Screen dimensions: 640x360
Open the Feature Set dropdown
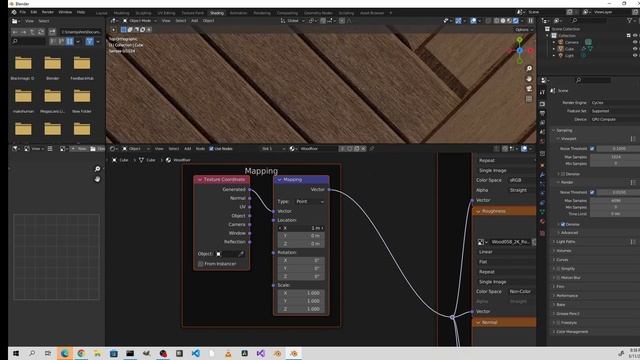(615, 111)
